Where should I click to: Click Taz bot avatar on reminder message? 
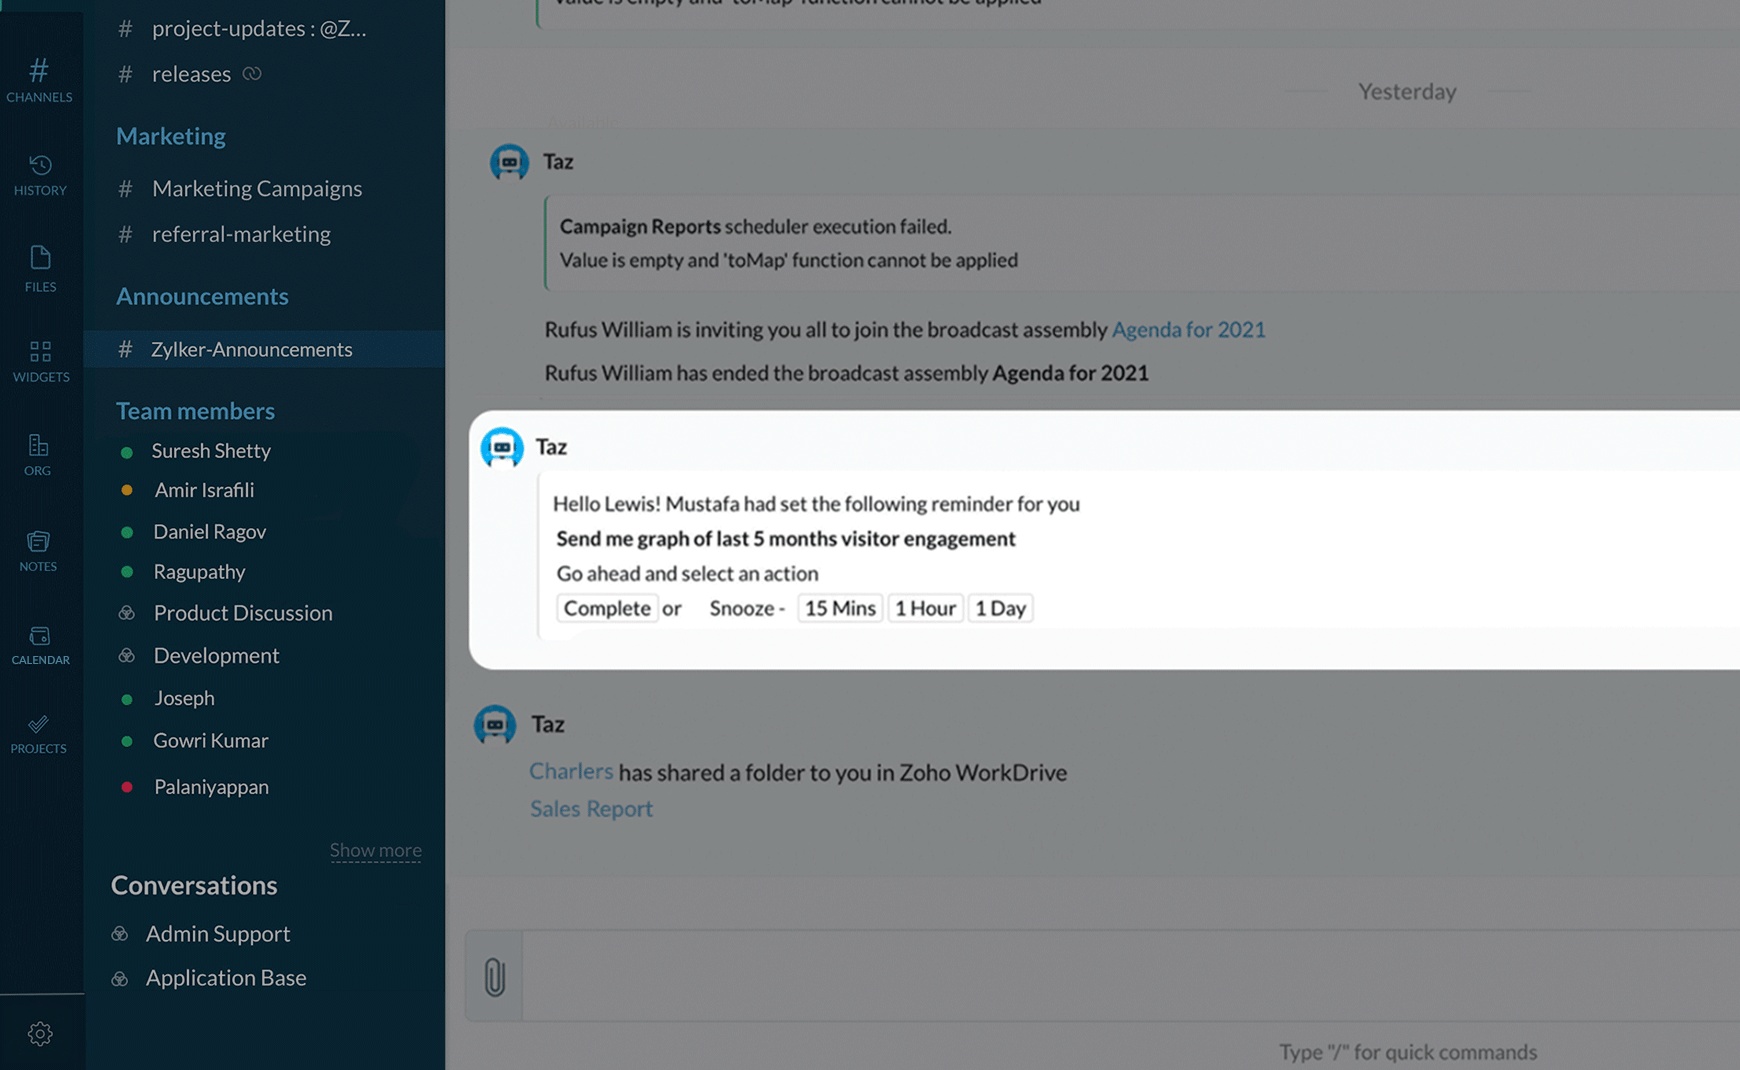click(502, 447)
